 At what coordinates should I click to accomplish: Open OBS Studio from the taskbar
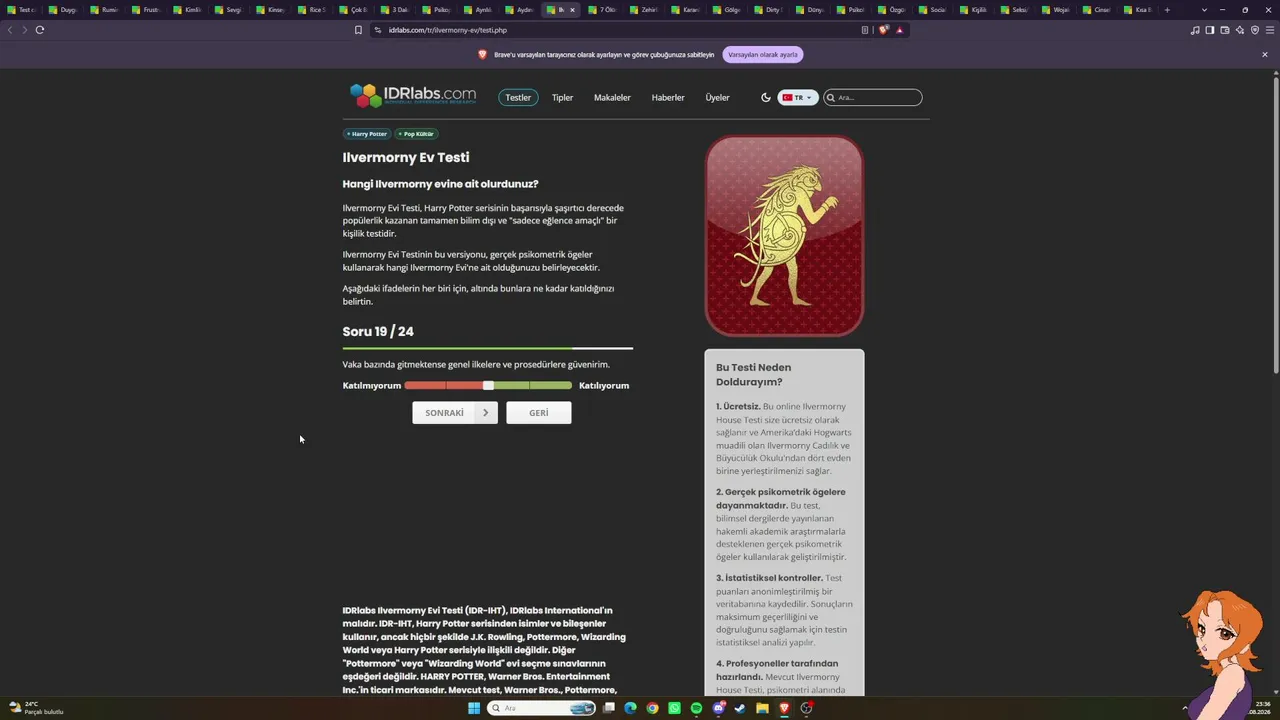point(806,708)
